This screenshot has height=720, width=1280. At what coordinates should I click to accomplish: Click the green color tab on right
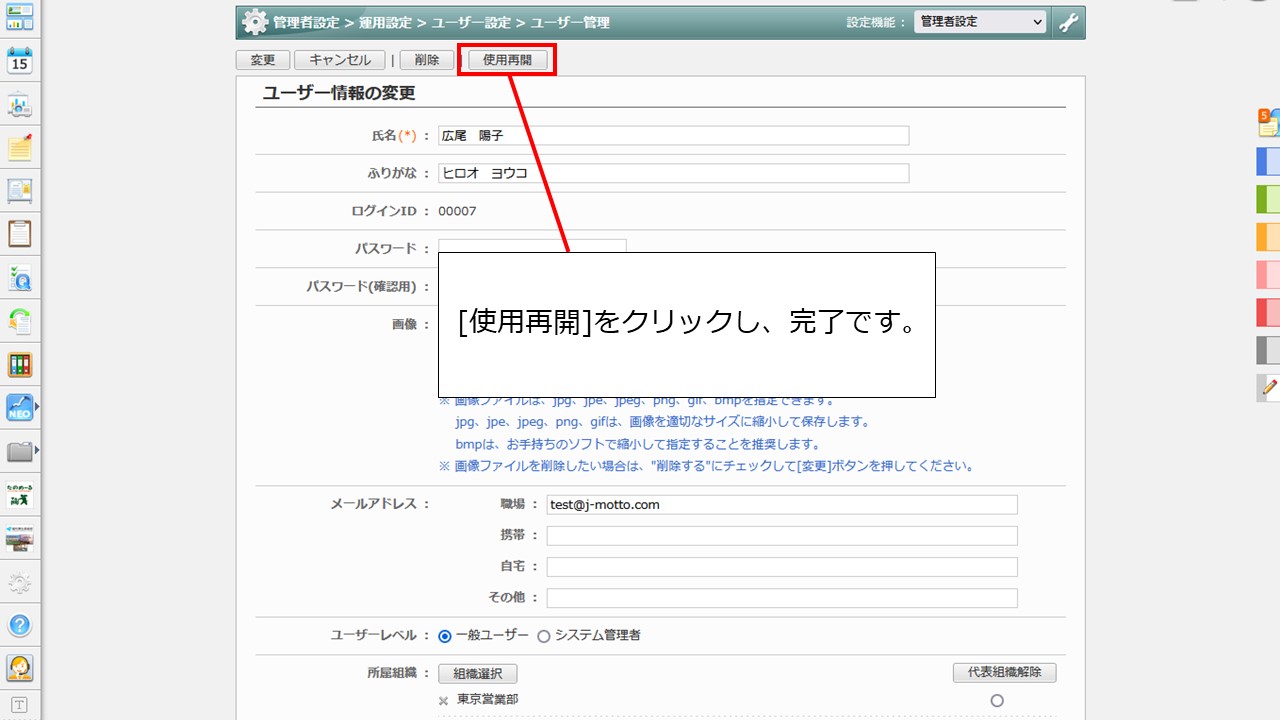1268,199
